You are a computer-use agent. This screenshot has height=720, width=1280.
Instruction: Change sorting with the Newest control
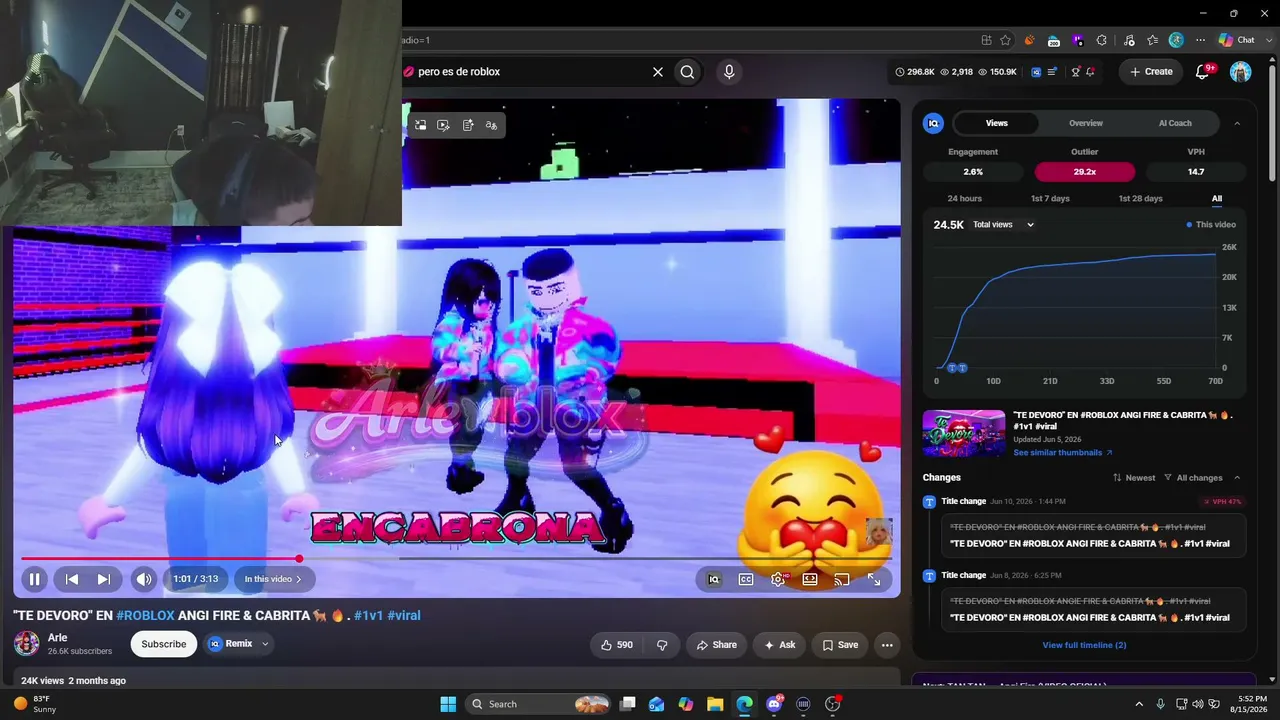coord(1134,478)
